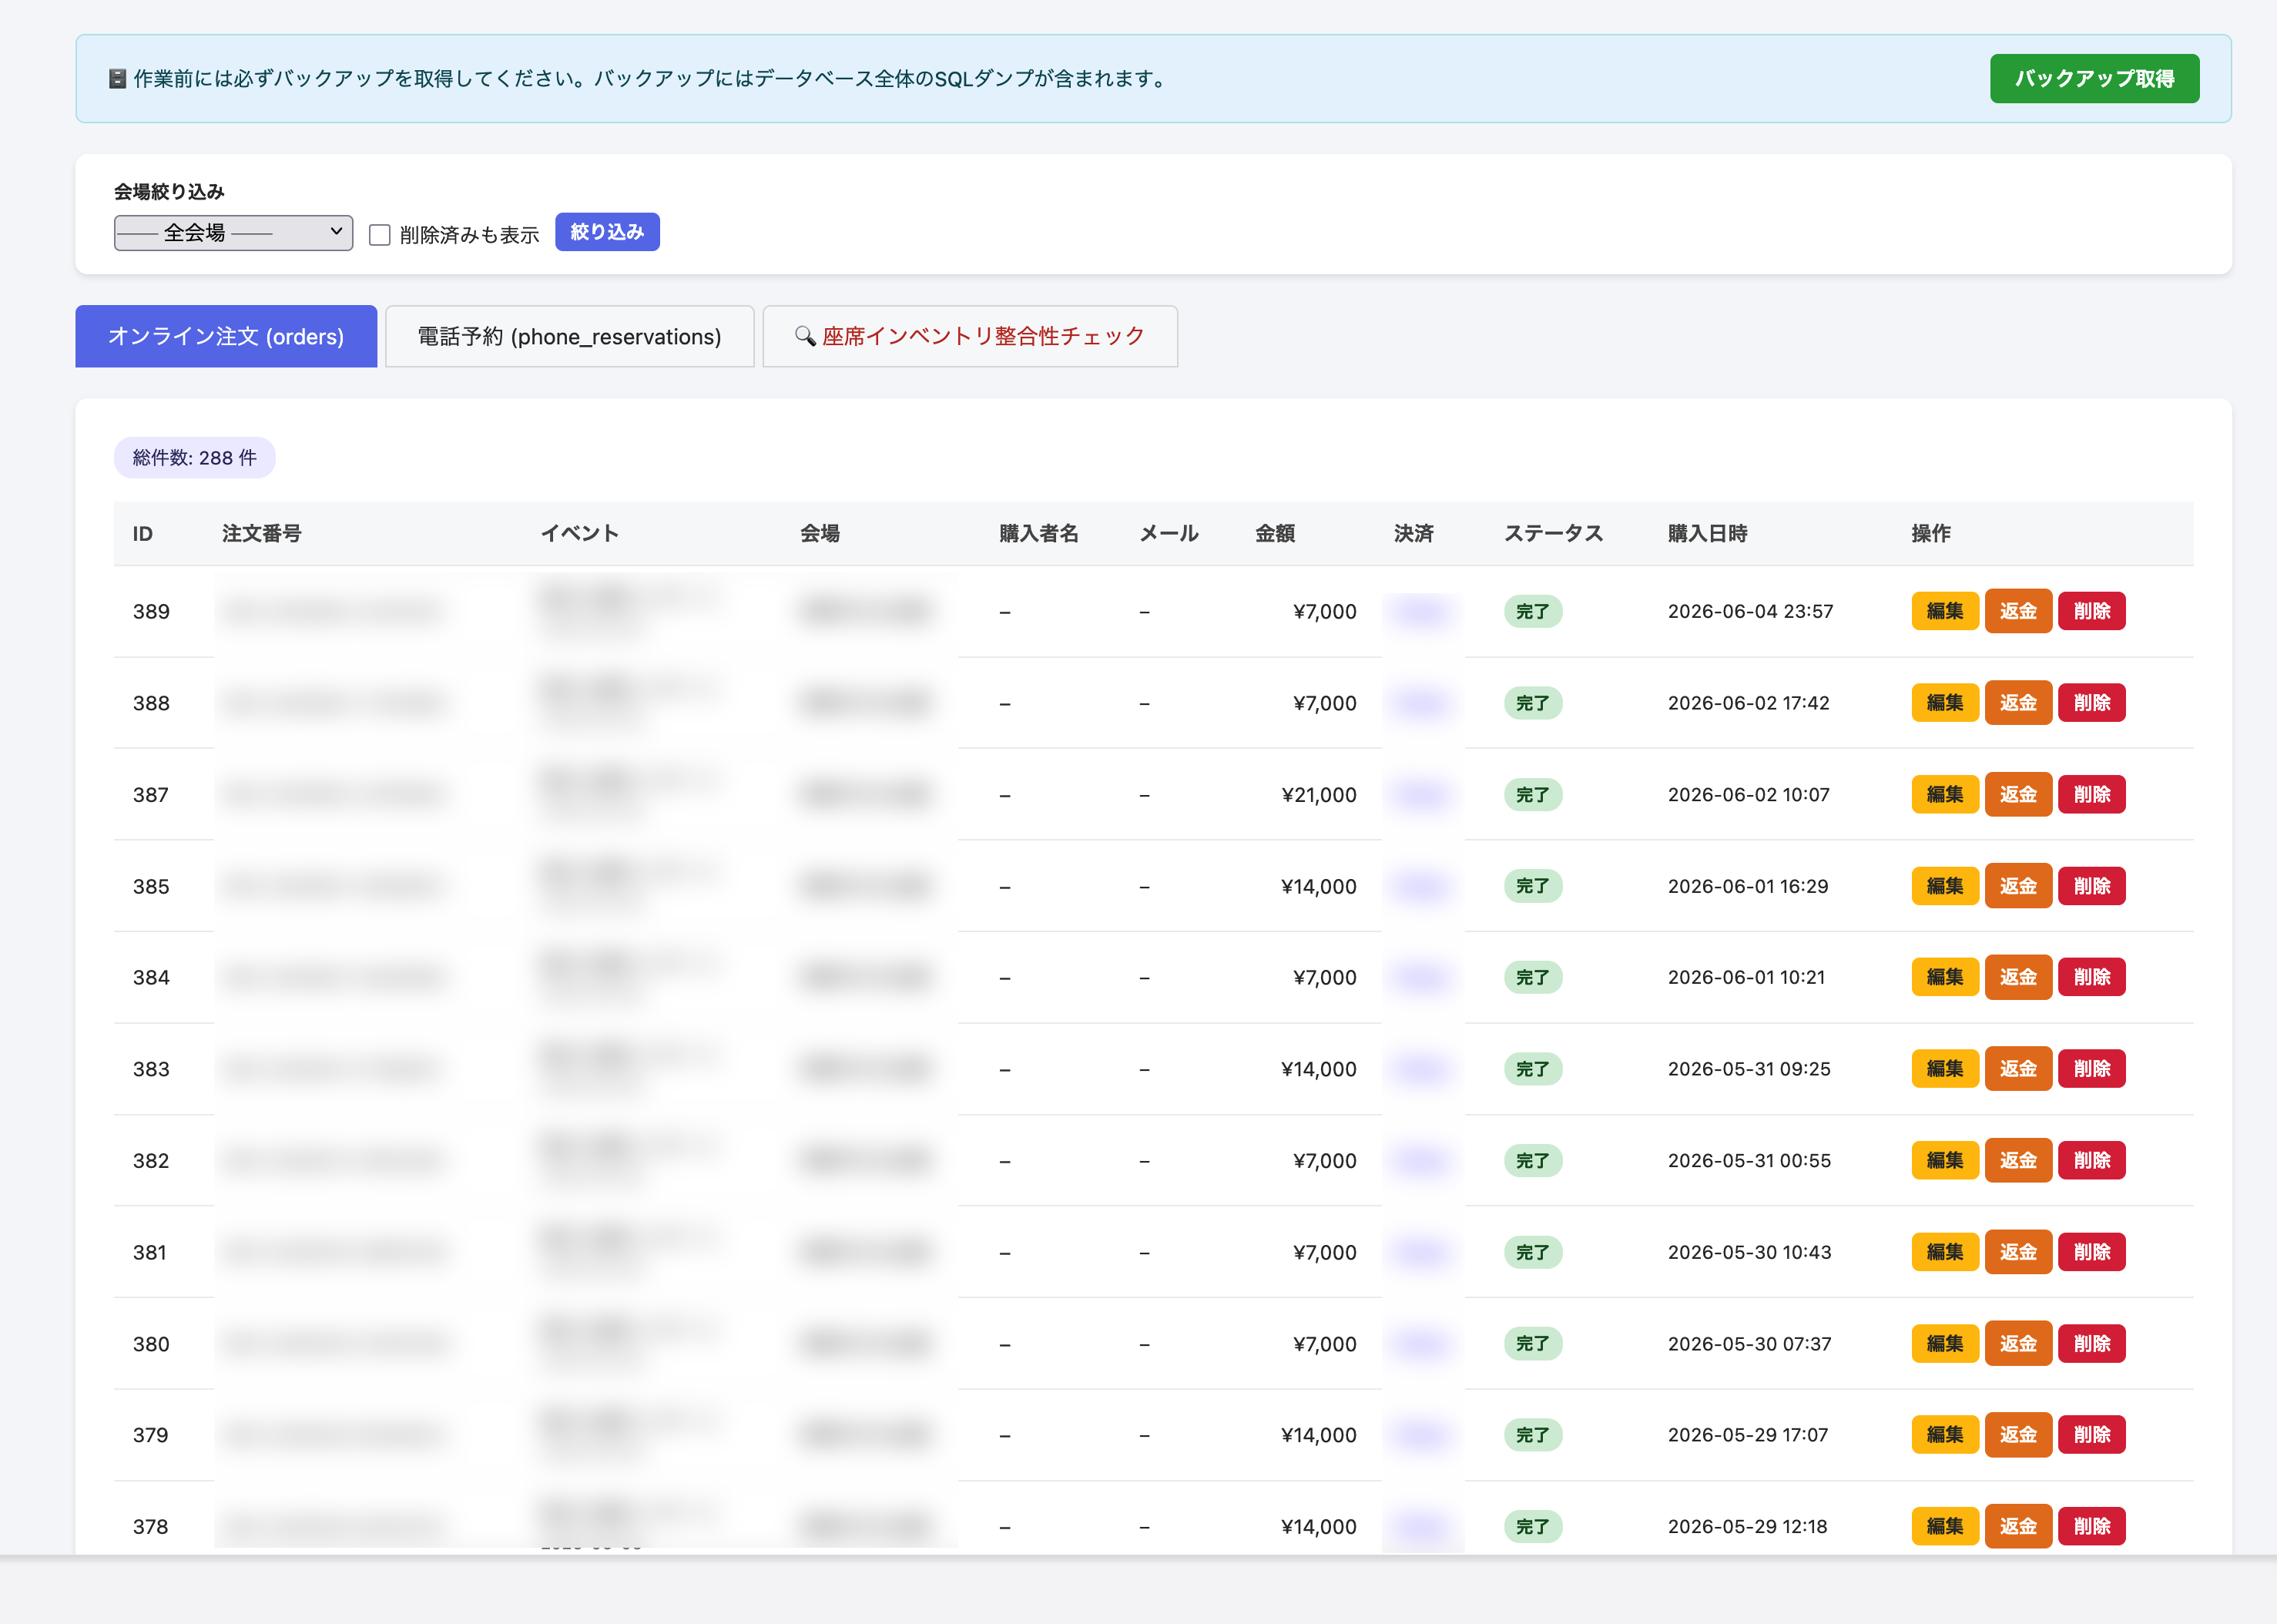
Task: Click the magnifier icon on inventory check tab
Action: [805, 336]
